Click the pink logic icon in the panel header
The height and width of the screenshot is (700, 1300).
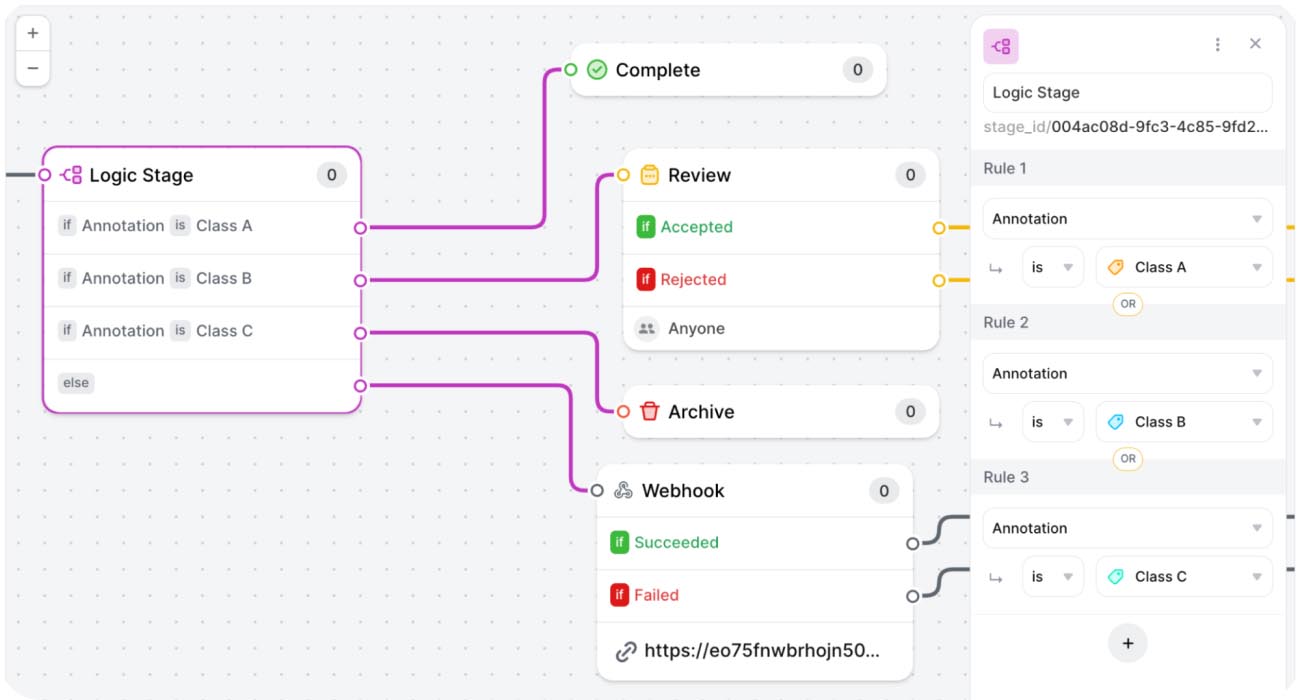click(1001, 46)
